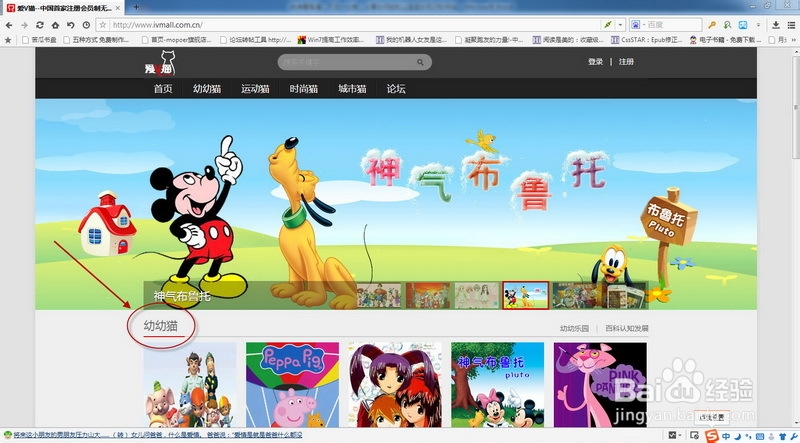Select the 城市猫 navigation item
800x443 pixels.
(352, 89)
